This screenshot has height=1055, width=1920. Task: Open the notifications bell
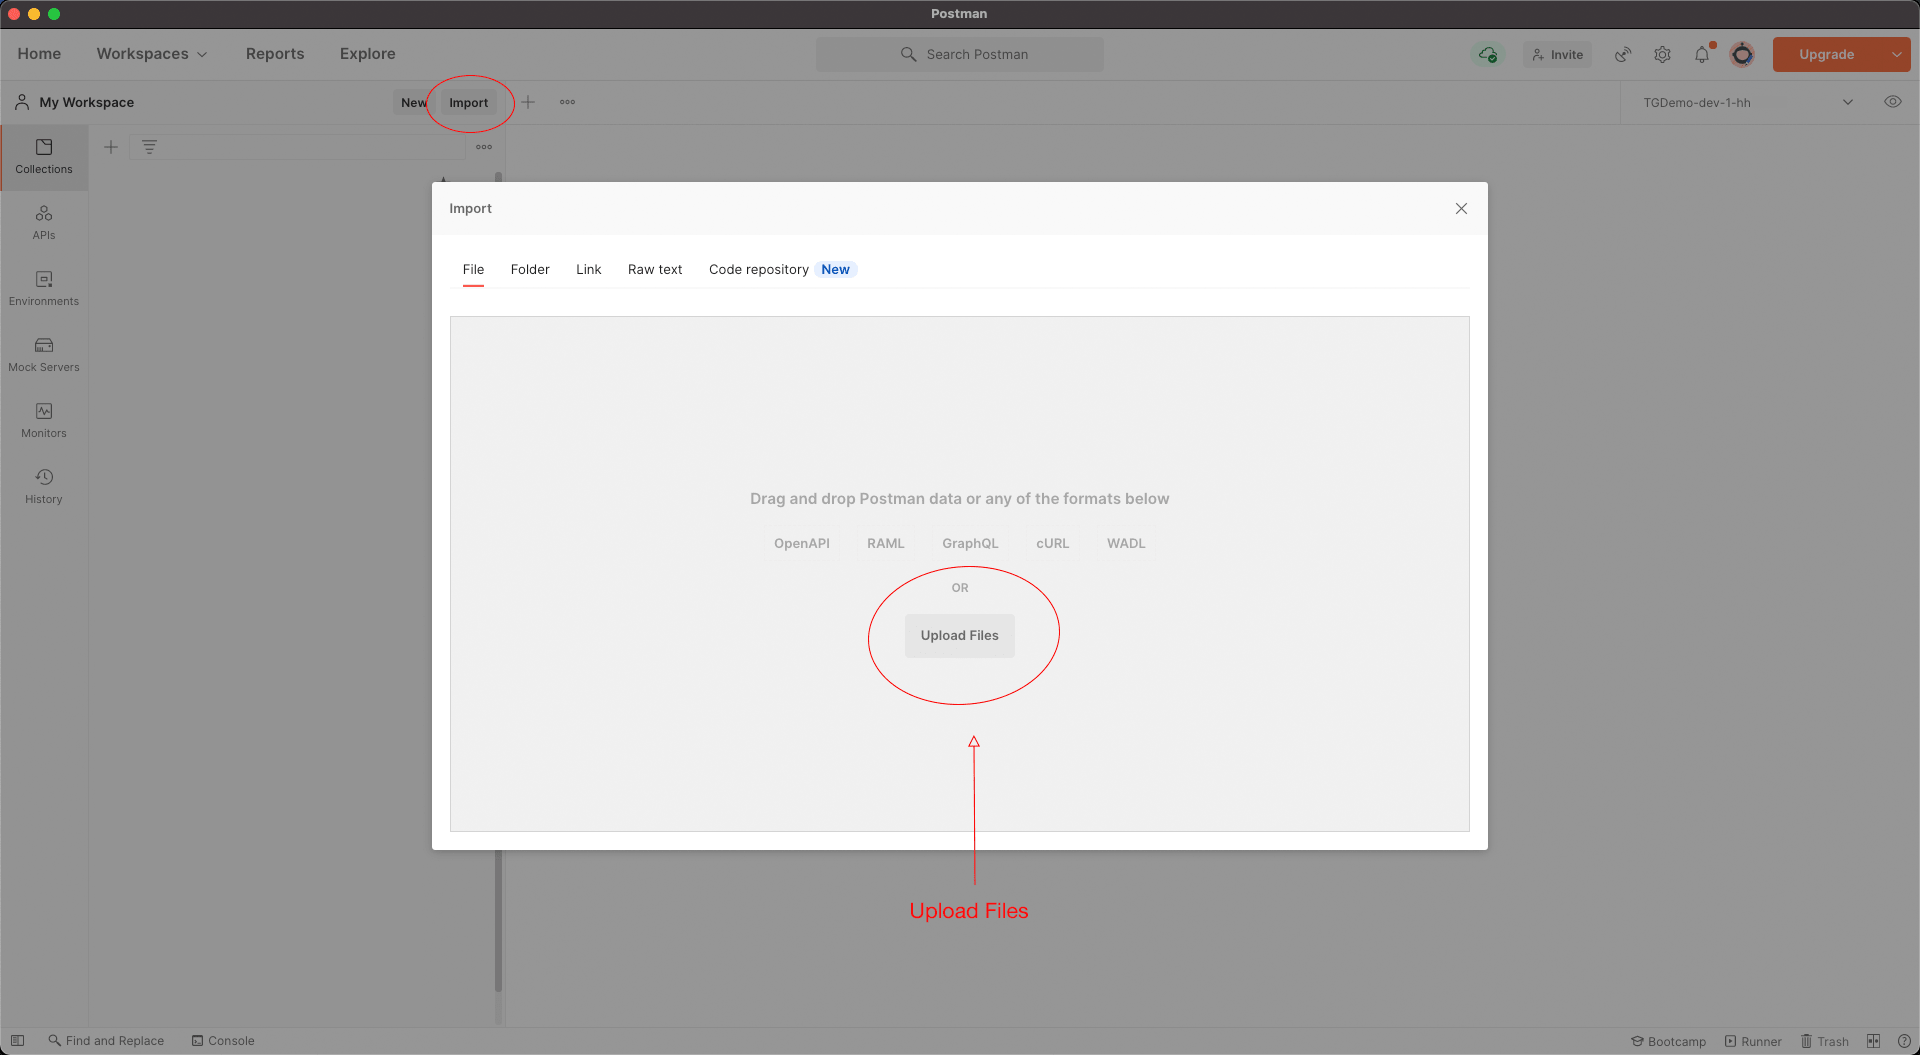click(1702, 55)
